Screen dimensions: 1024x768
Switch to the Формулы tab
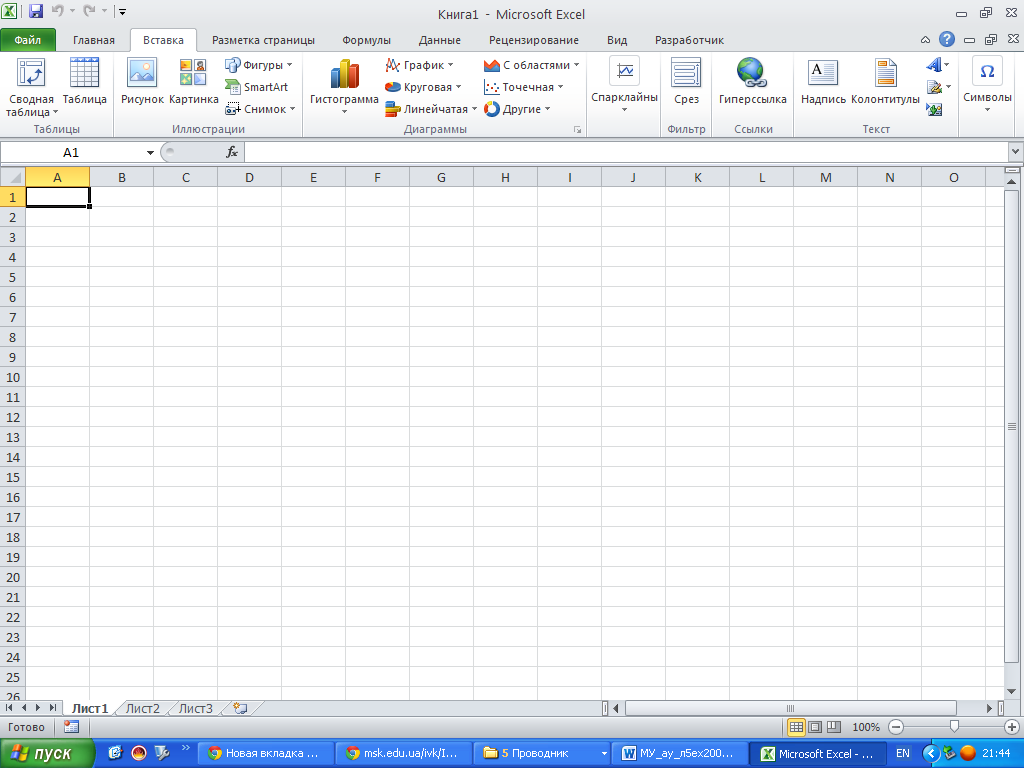(366, 40)
